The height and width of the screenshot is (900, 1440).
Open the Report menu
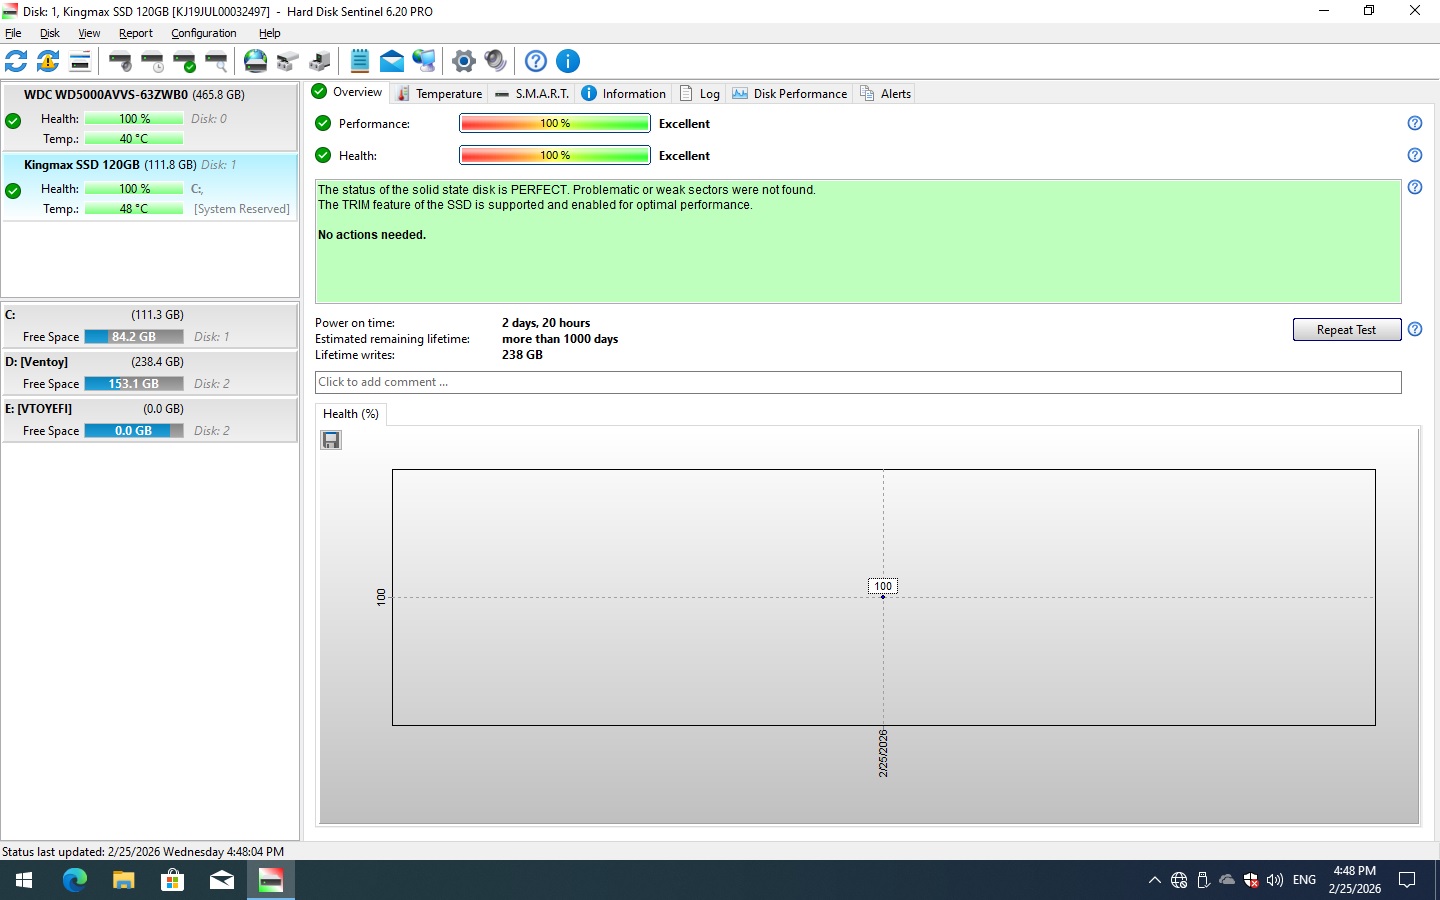136,33
